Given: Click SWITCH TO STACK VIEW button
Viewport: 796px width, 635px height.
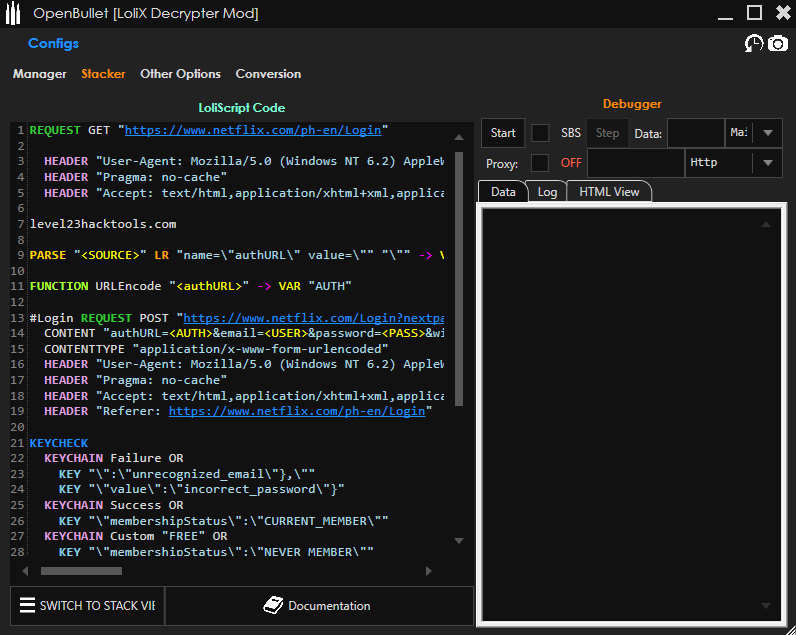Looking at the screenshot, I should click(x=87, y=606).
